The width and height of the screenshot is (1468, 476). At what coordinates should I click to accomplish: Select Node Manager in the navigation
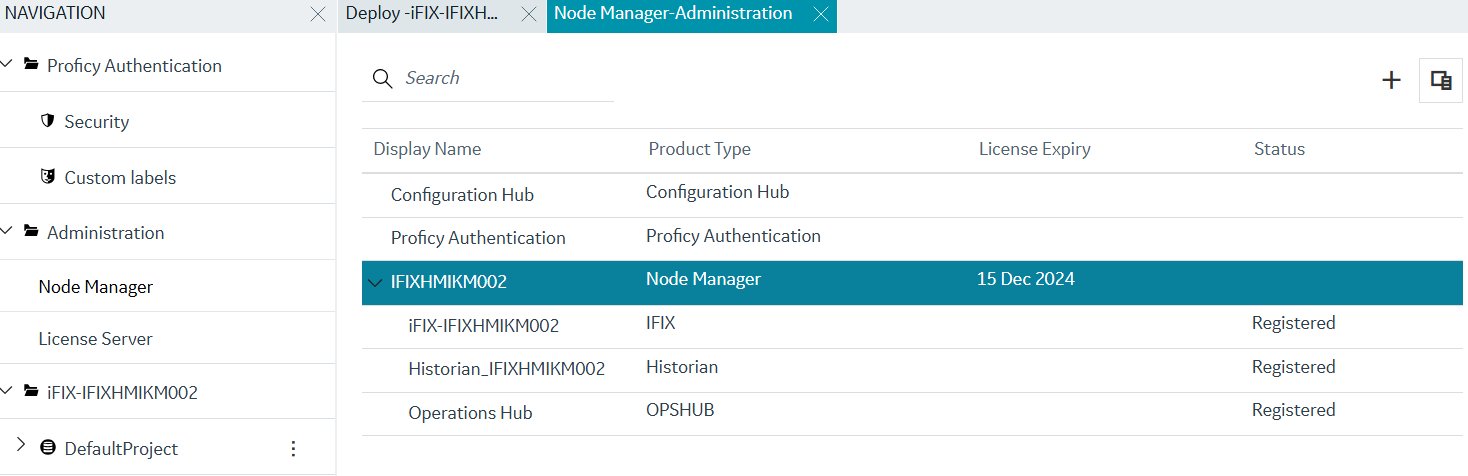96,287
